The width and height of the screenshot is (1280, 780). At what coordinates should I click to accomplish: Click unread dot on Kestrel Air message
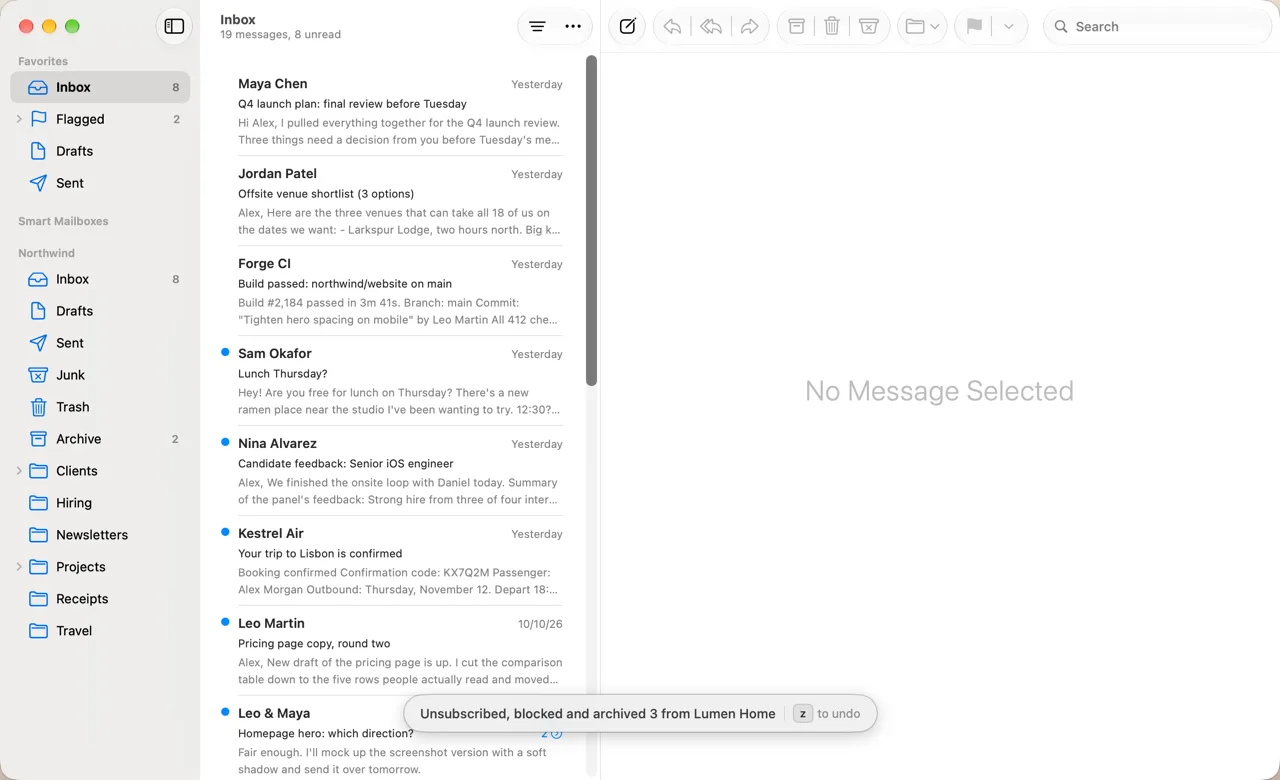(225, 532)
